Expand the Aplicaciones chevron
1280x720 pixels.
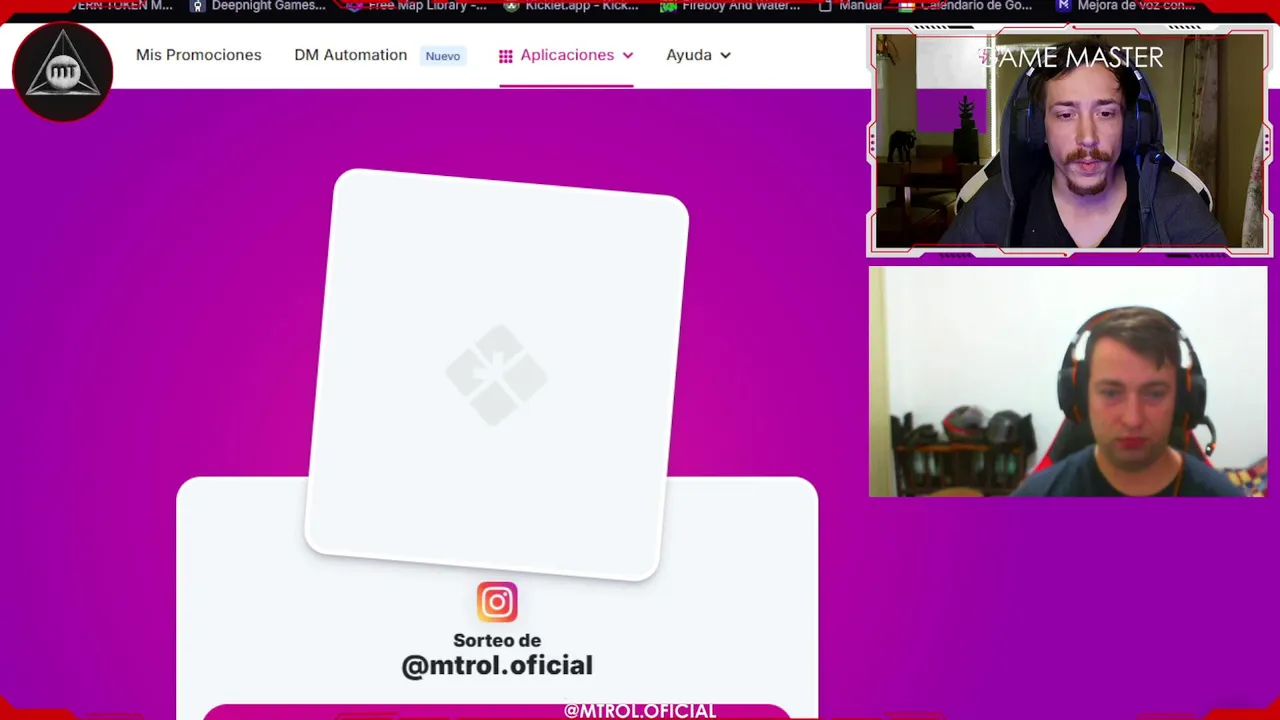(628, 55)
